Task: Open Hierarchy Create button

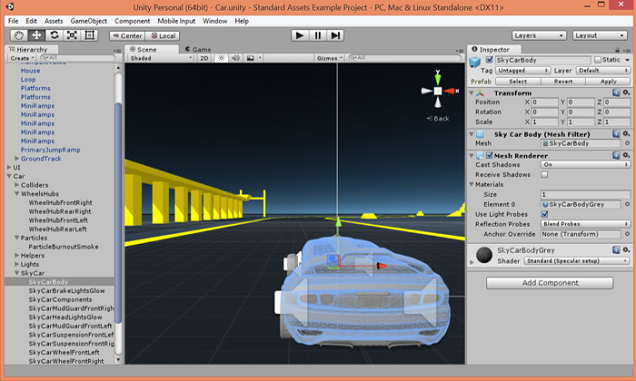Action: click(x=22, y=58)
